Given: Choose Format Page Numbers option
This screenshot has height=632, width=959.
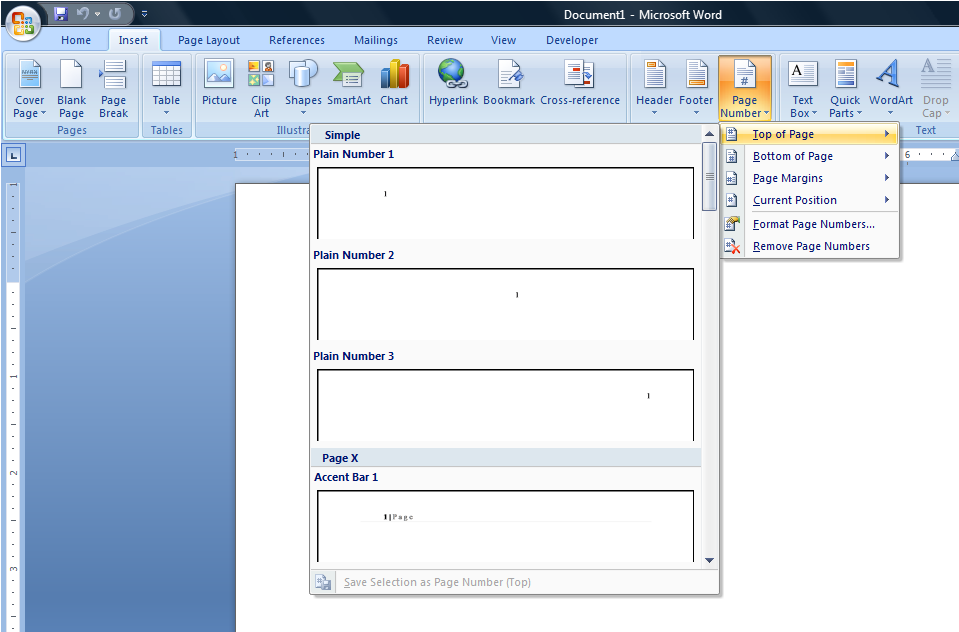Looking at the screenshot, I should tap(812, 224).
